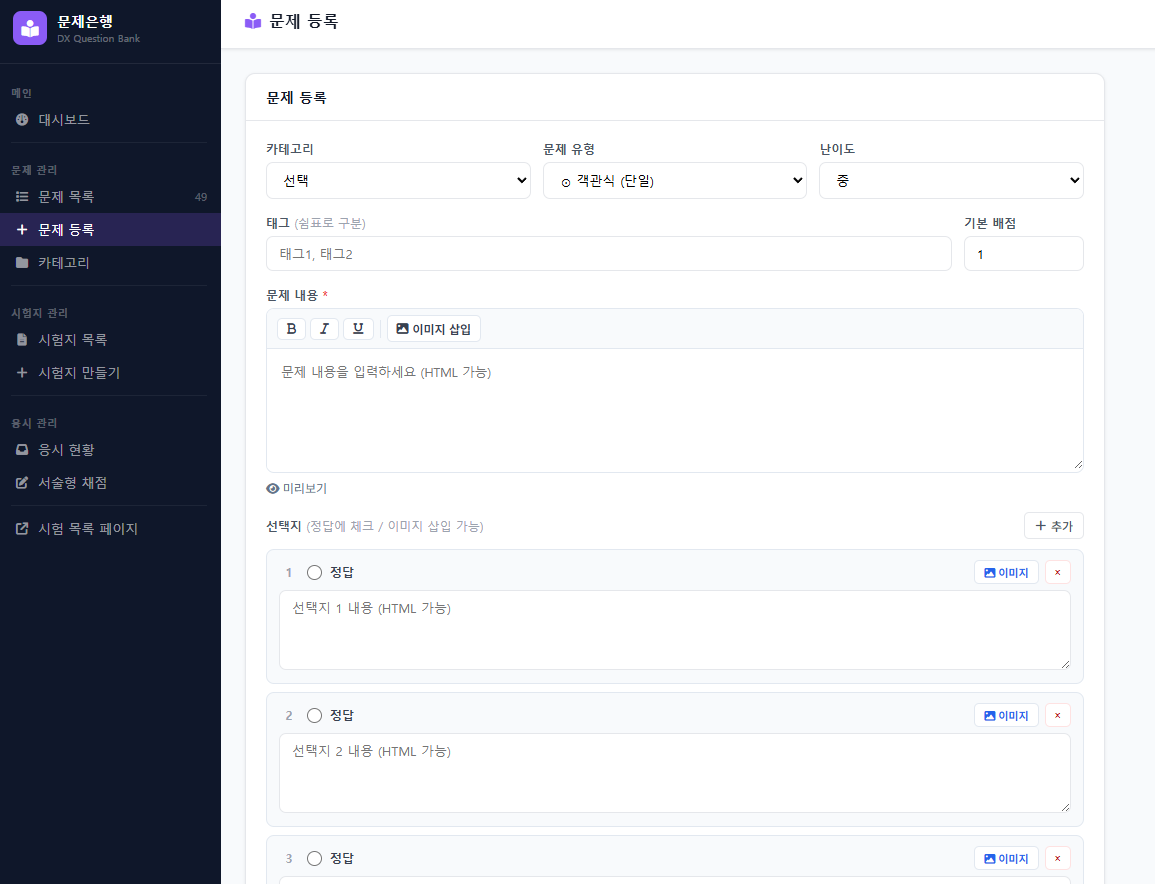Screen dimensions: 1155x884
Task: Click the 시험 목록 페이지 external link icon
Action: [x=22, y=528]
